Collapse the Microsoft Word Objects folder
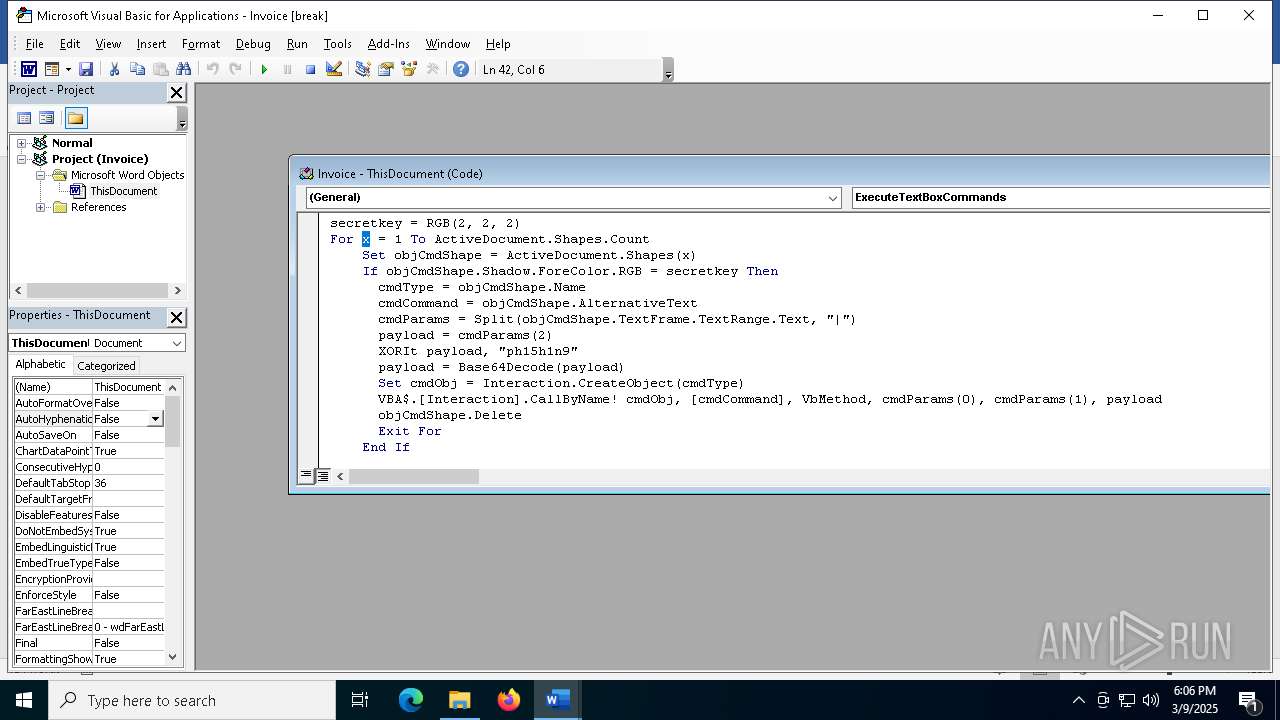Viewport: 1280px width, 720px height. (41, 175)
